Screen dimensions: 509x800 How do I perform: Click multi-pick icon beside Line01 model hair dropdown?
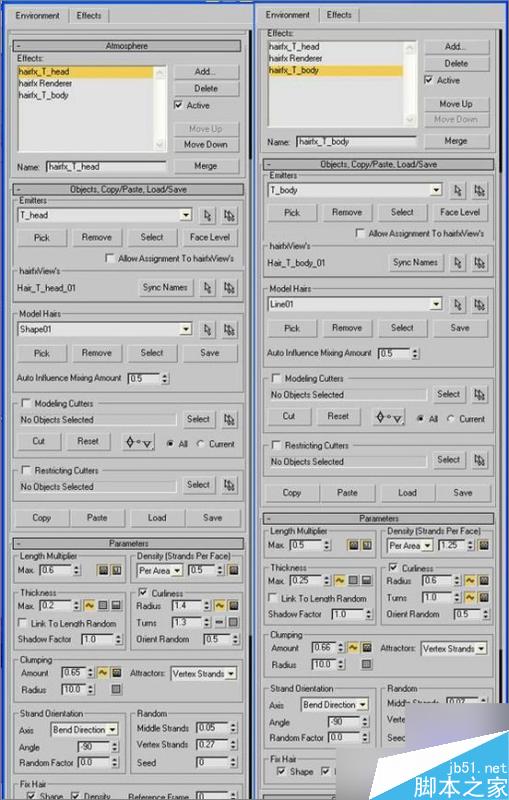[x=479, y=305]
